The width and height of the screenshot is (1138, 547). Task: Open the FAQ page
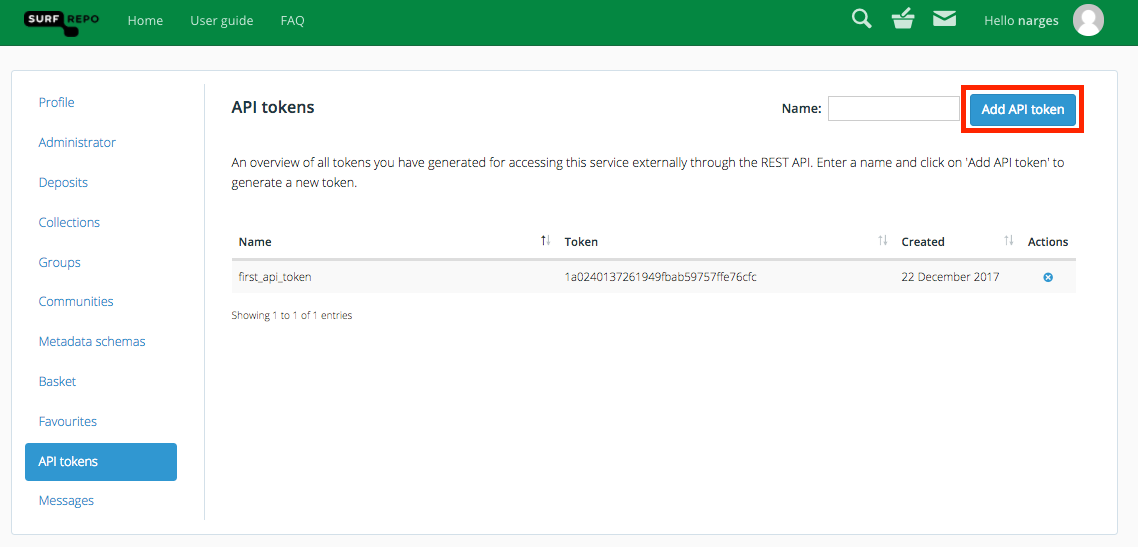(x=292, y=20)
